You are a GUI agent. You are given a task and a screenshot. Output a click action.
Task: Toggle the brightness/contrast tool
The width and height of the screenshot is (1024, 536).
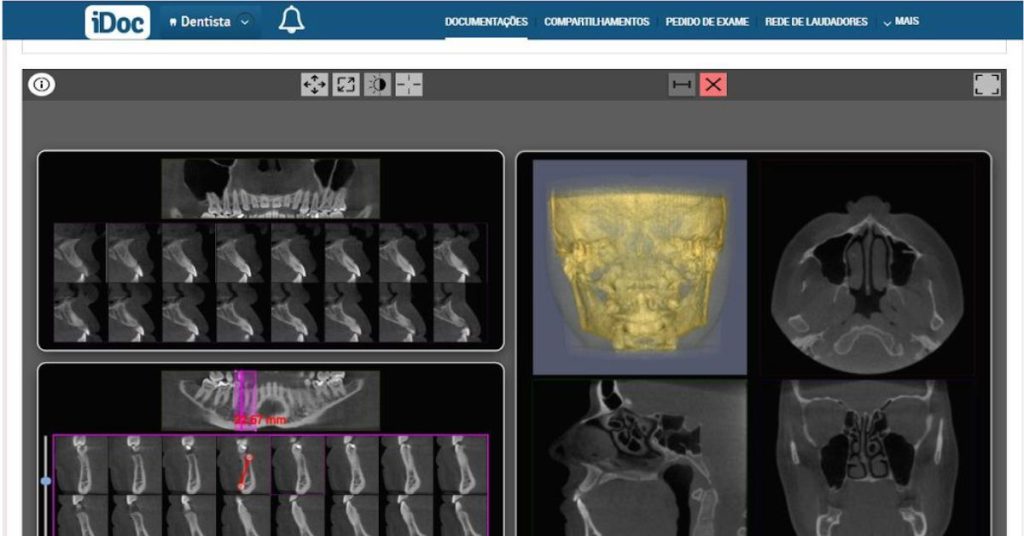tap(377, 85)
